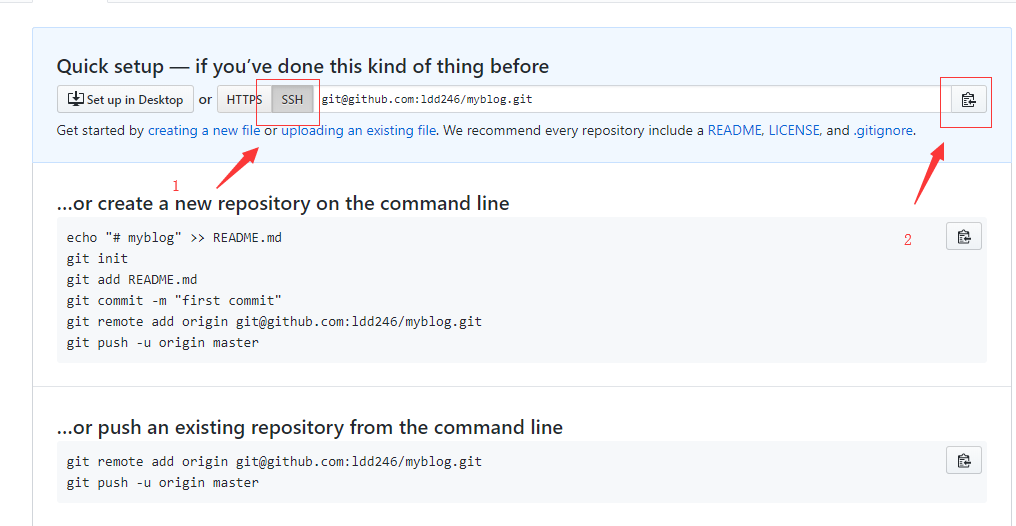The image size is (1016, 526).
Task: Click the create a new repository heading
Action: coord(283,203)
